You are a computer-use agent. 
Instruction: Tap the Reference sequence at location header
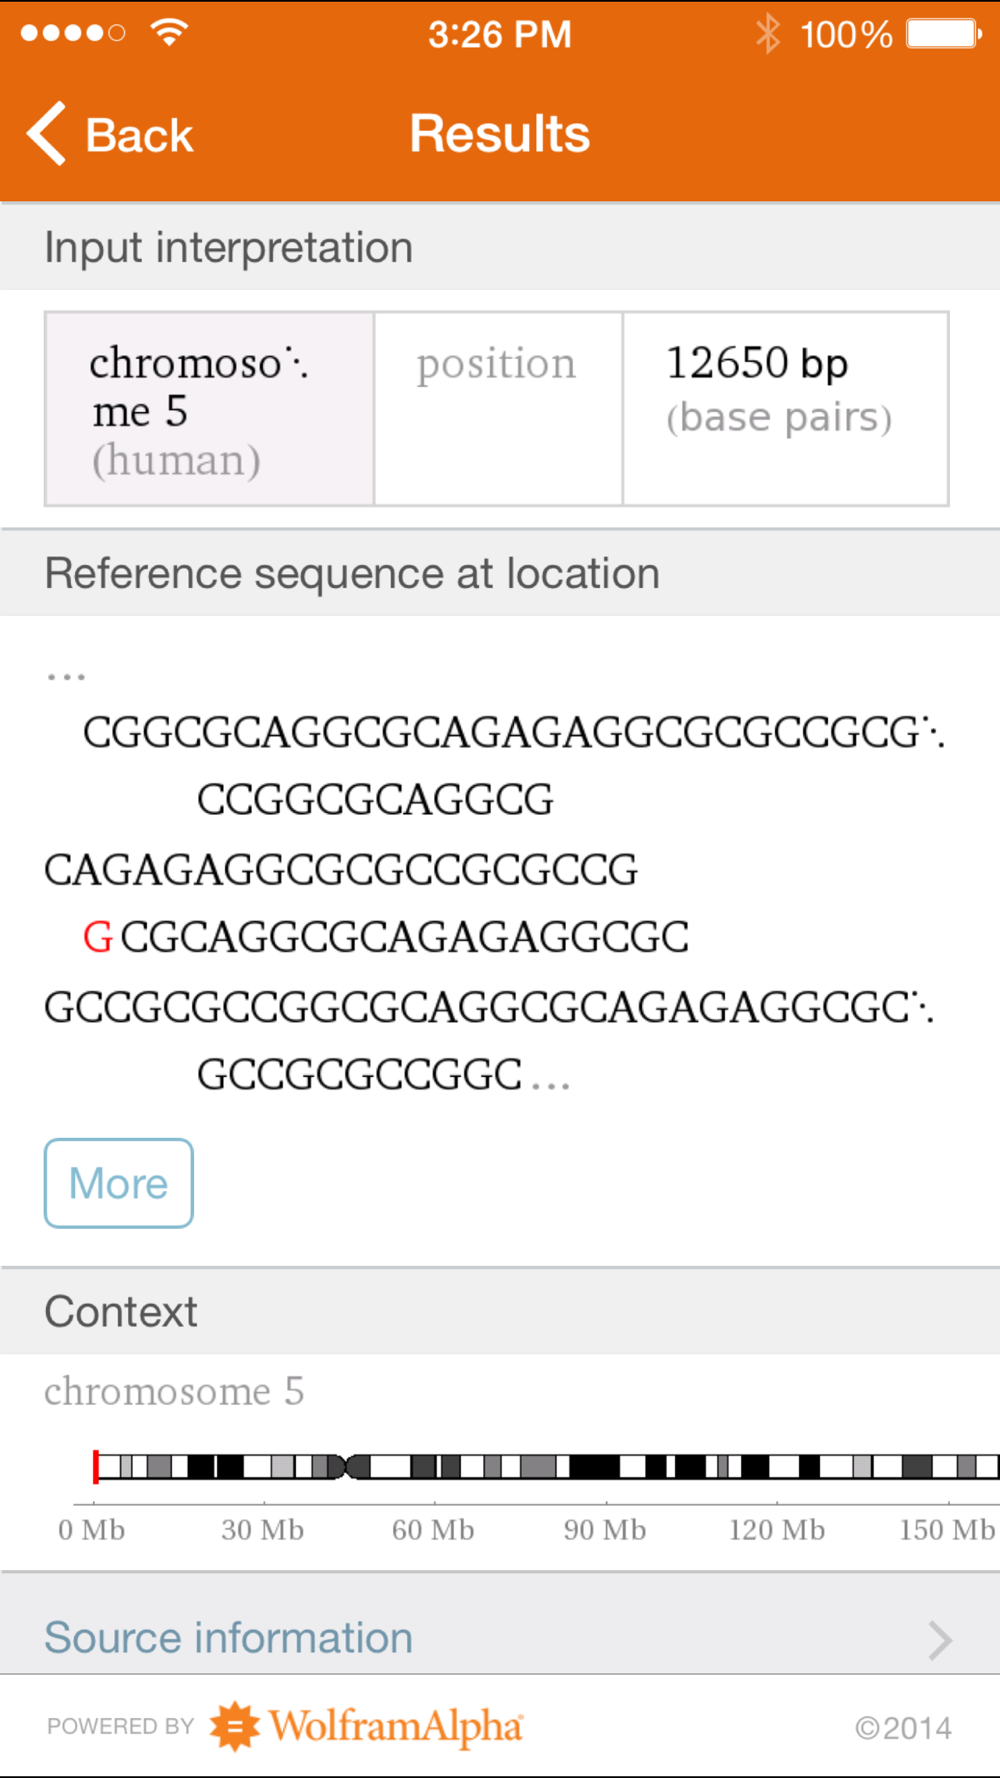pyautogui.click(x=352, y=574)
